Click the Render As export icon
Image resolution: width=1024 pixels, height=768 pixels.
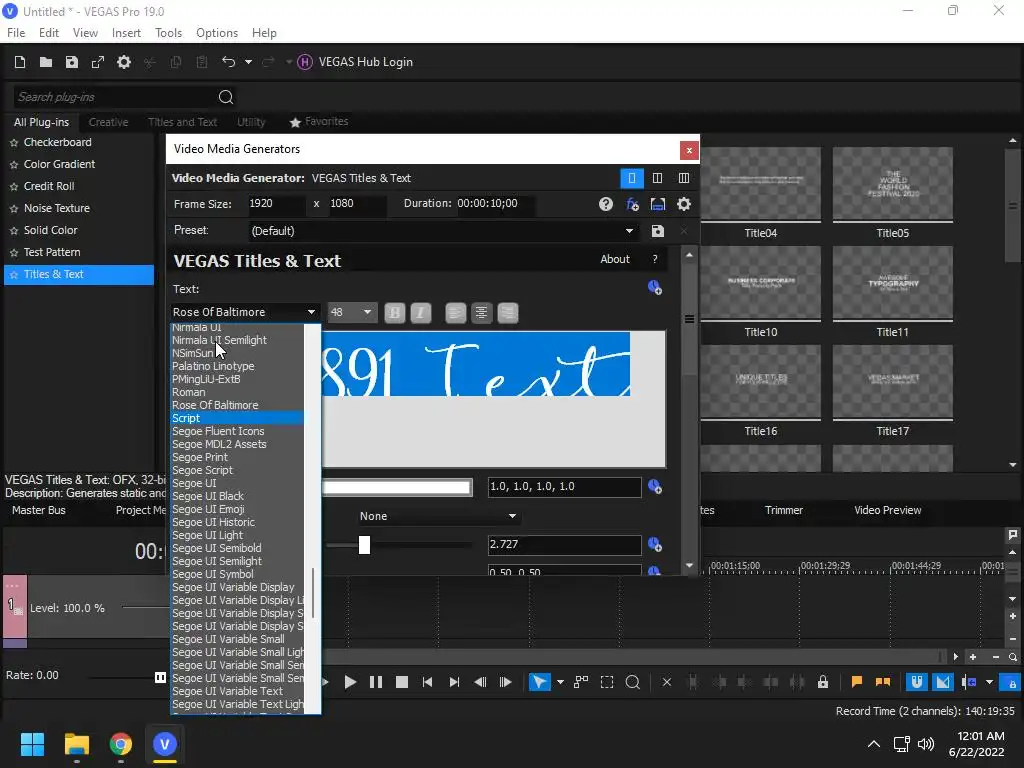pos(98,62)
